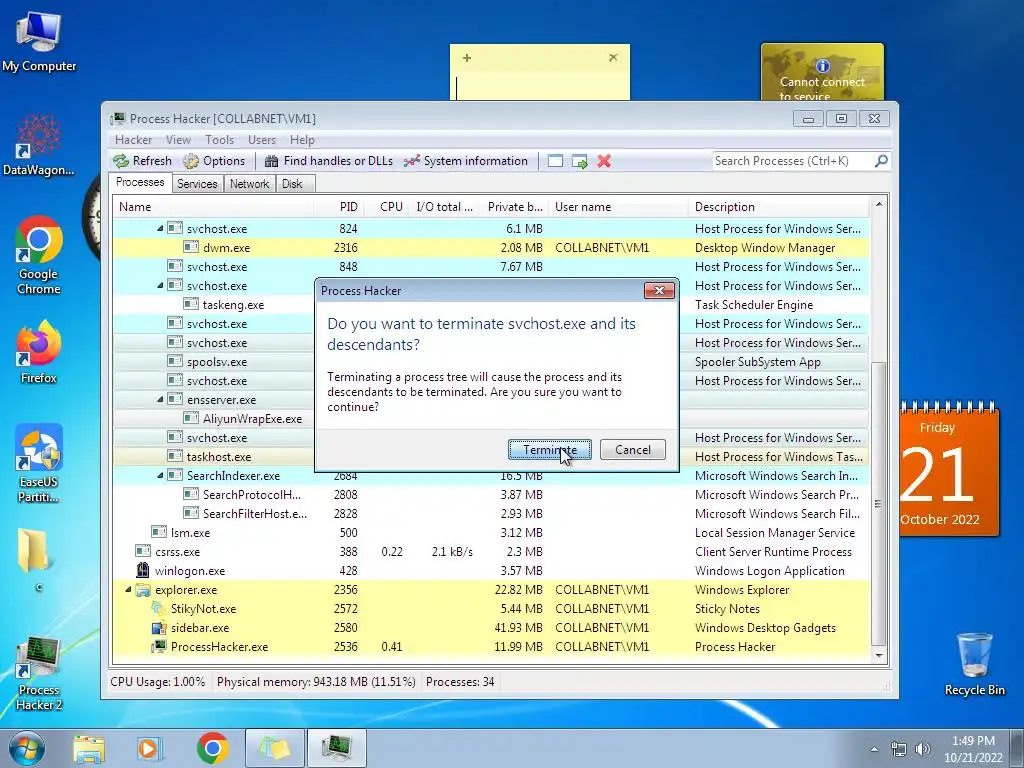Open Firefox desktop shortcut

coord(39,351)
